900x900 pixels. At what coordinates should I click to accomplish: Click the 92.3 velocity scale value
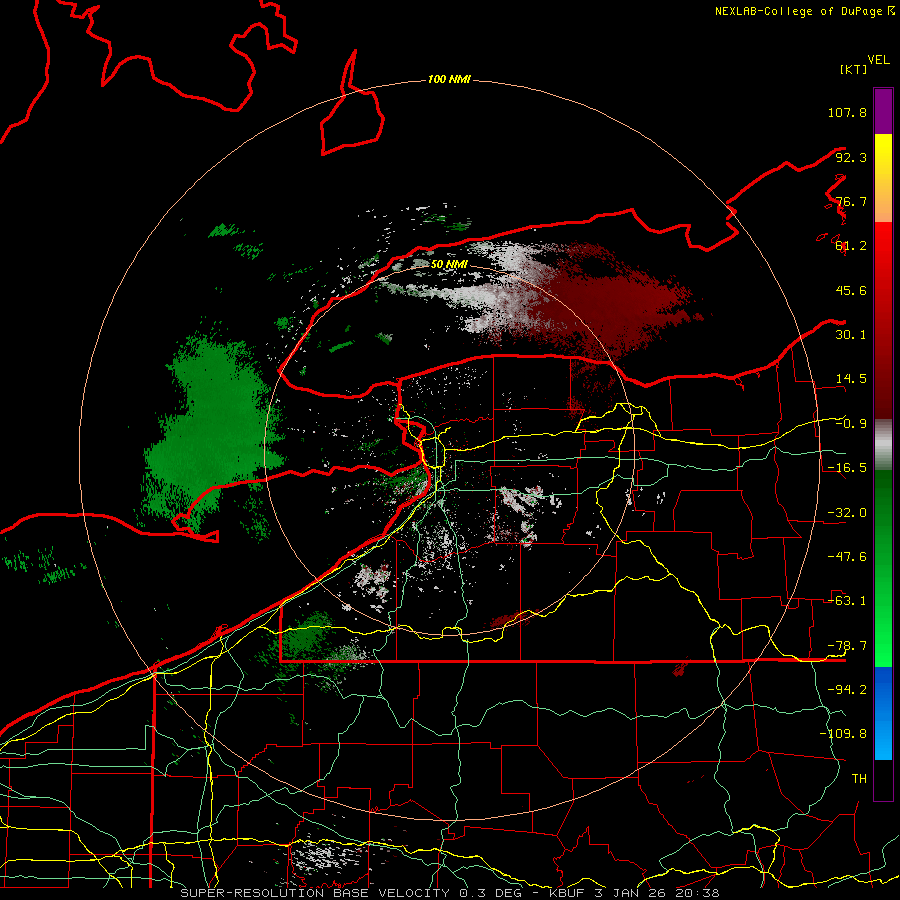851,157
